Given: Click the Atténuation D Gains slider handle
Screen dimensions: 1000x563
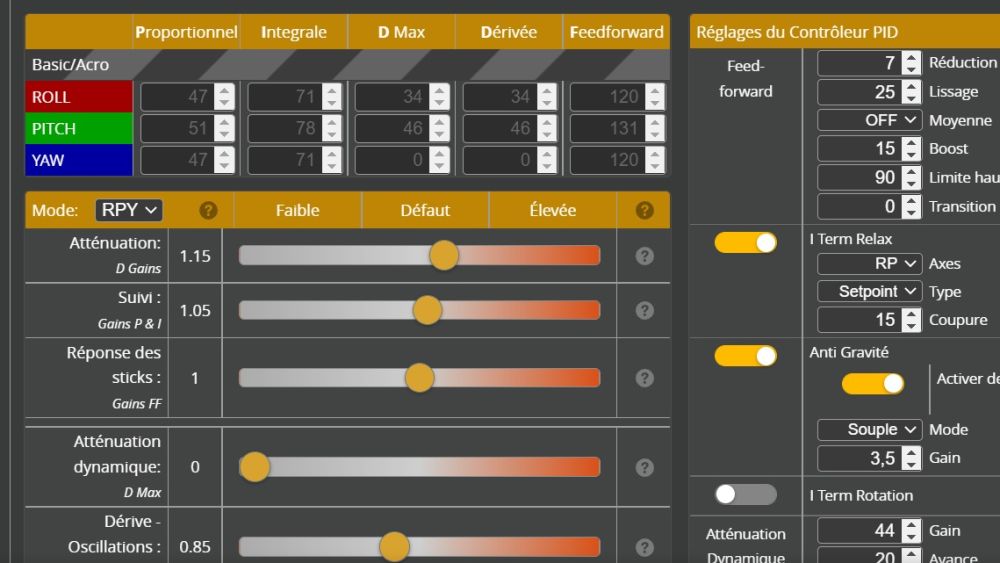Looking at the screenshot, I should coord(443,256).
